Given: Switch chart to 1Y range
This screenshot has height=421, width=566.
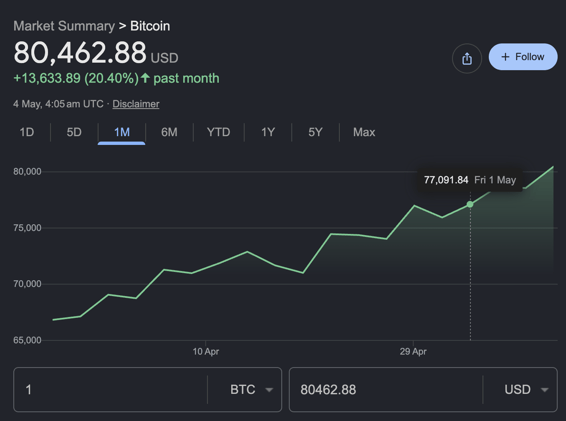Looking at the screenshot, I should point(268,132).
